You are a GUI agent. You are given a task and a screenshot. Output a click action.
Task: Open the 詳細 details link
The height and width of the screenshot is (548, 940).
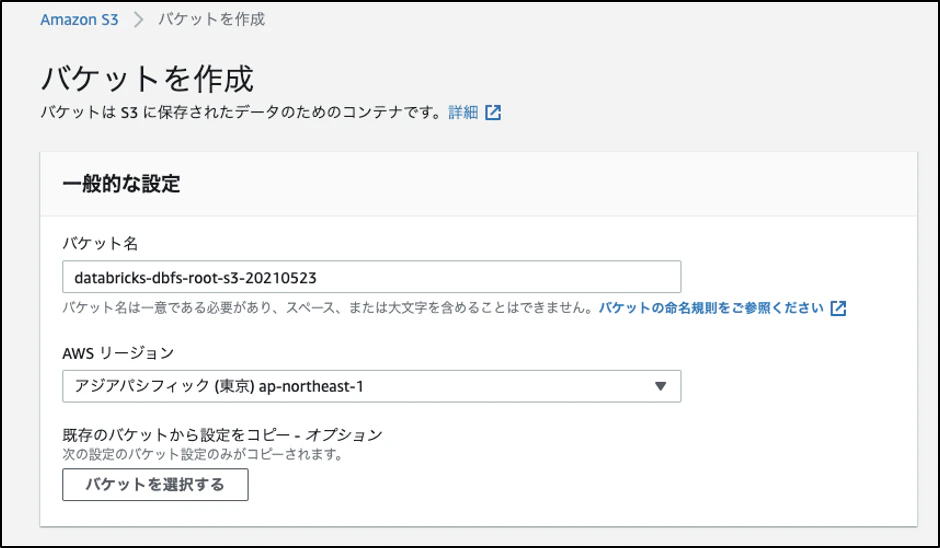point(463,112)
